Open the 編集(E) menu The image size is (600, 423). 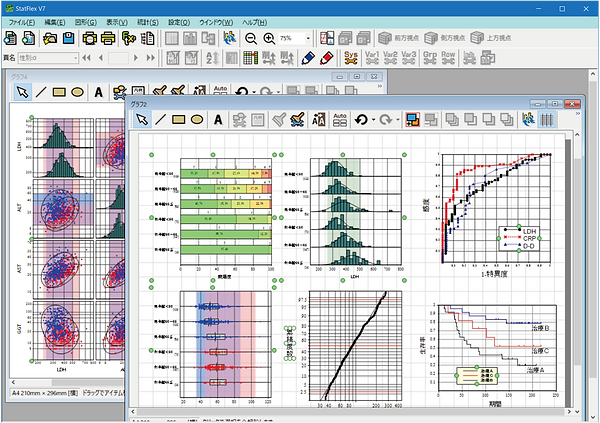pyautogui.click(x=55, y=23)
